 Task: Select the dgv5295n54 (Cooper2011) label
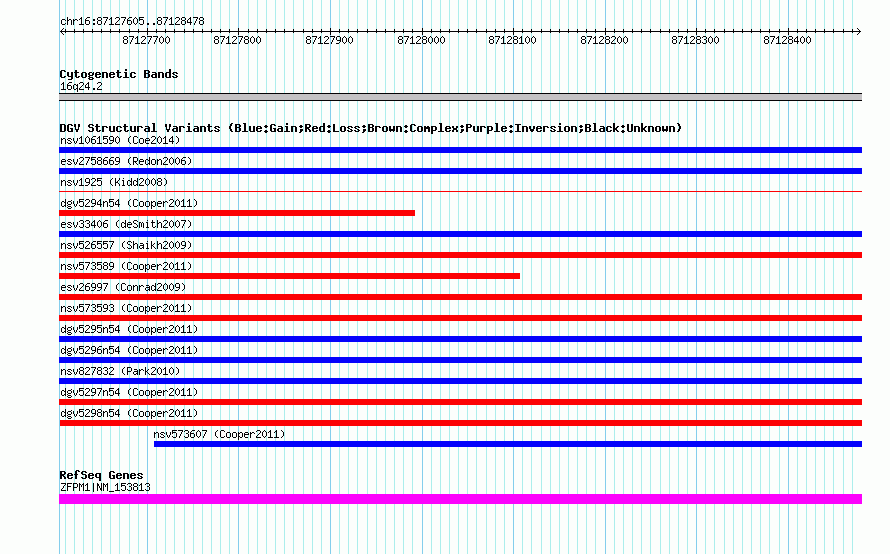click(x=129, y=329)
